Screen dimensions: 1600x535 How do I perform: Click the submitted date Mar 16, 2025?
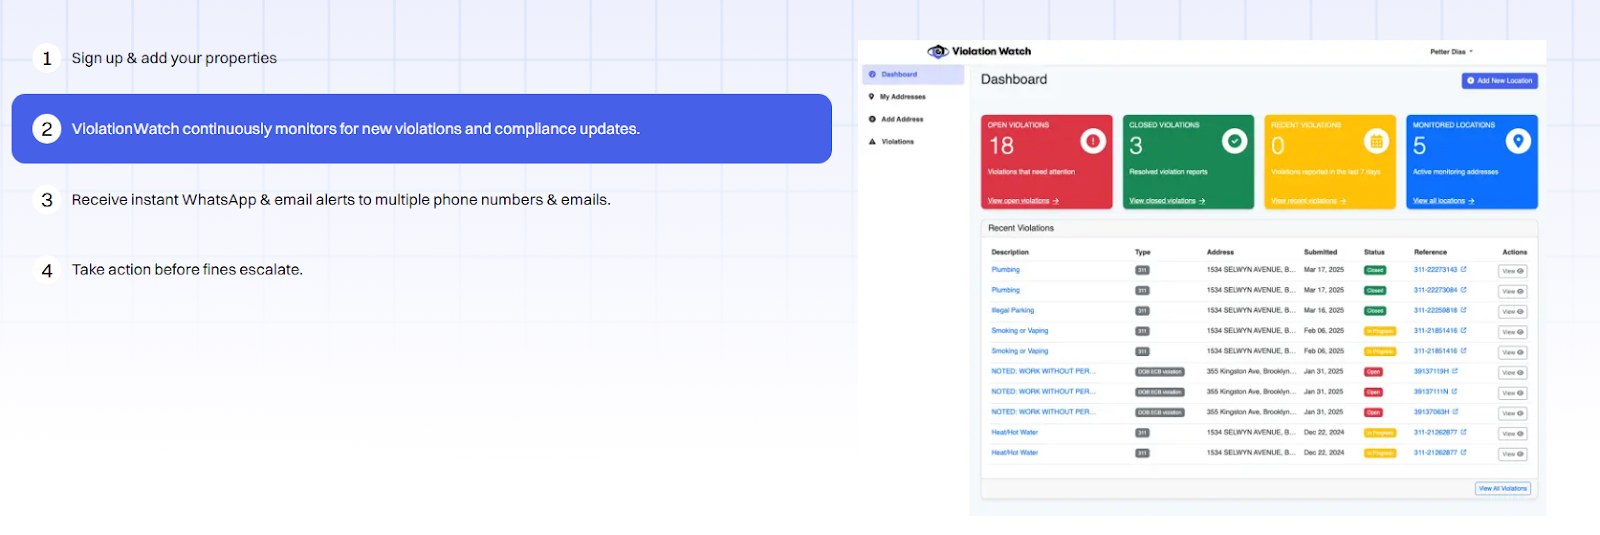tap(1324, 310)
